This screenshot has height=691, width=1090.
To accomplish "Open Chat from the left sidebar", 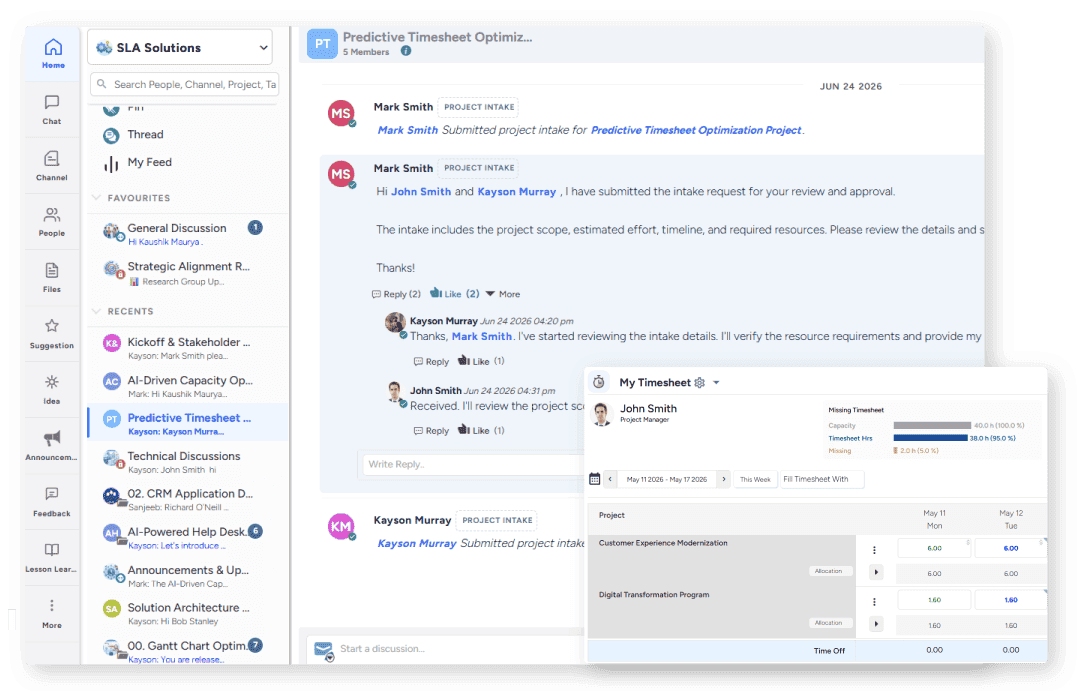I will click(x=51, y=110).
